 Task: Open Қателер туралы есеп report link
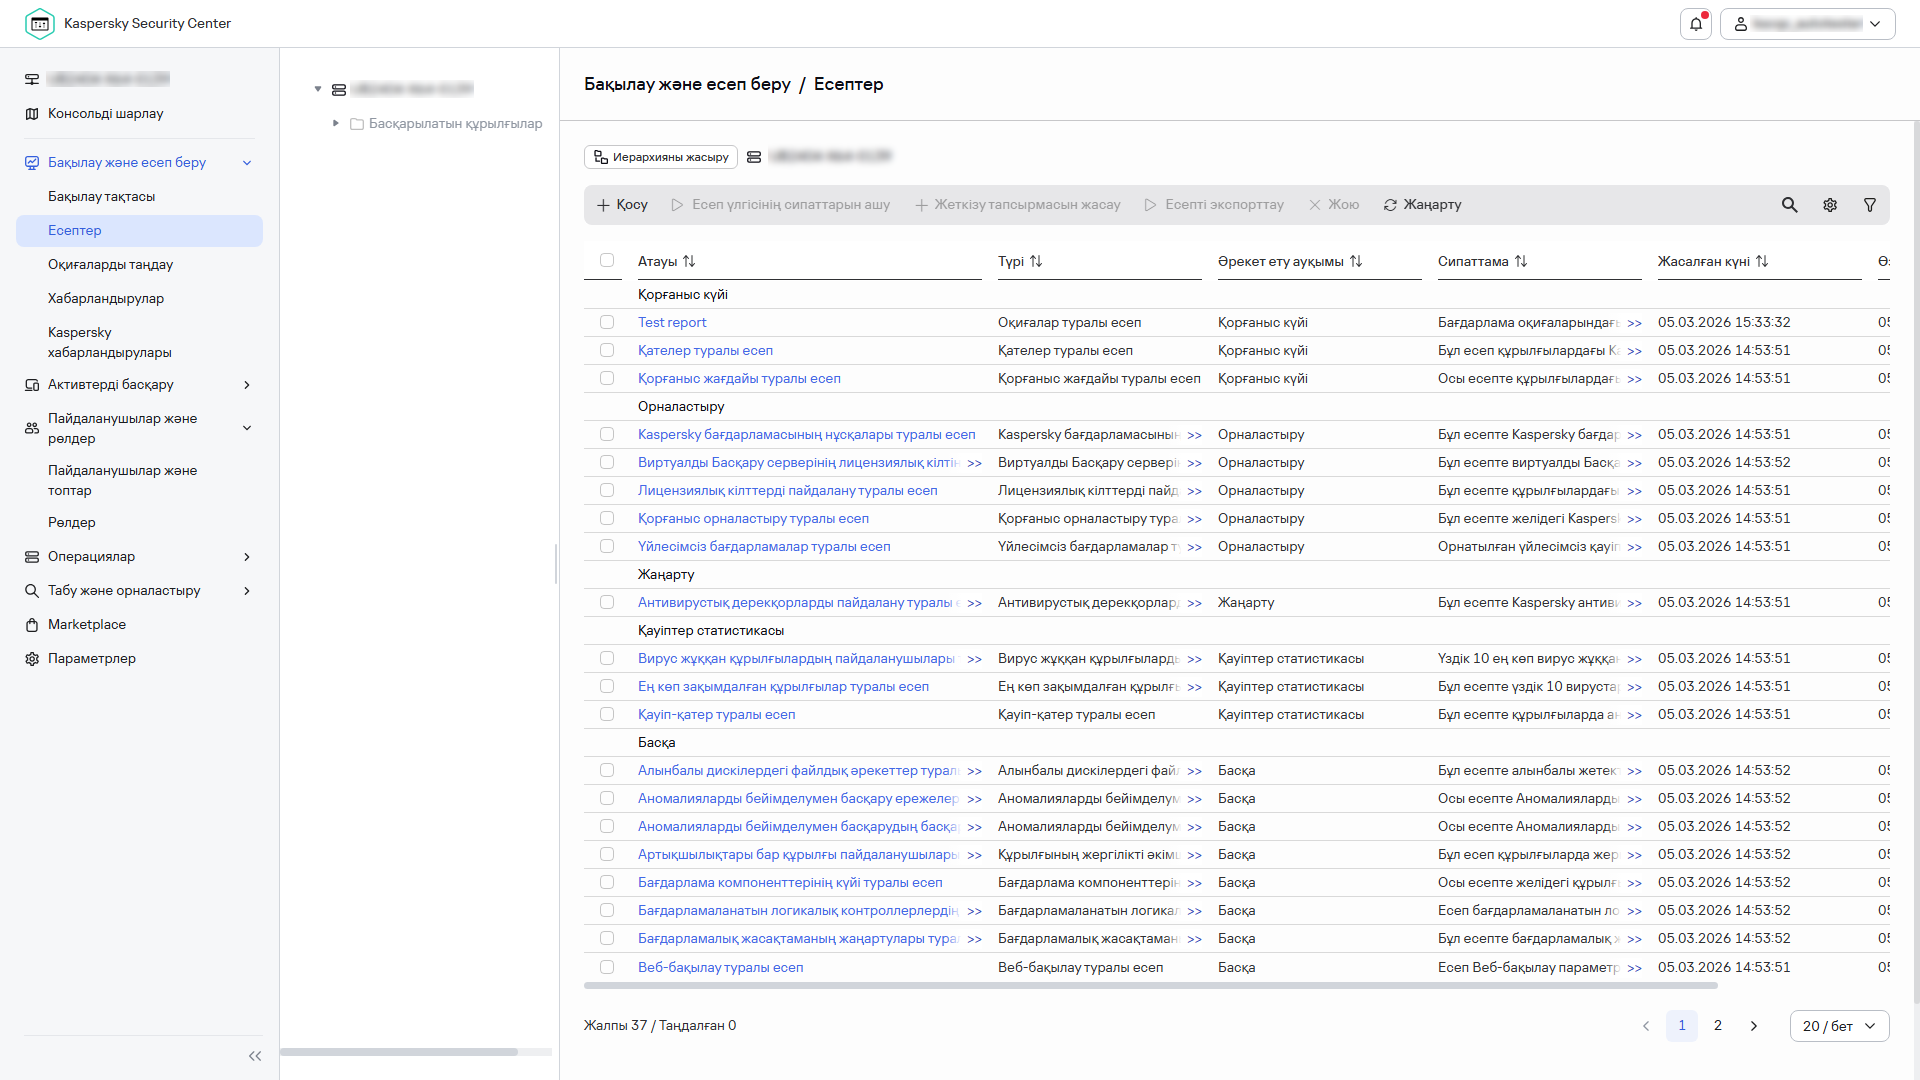point(705,351)
